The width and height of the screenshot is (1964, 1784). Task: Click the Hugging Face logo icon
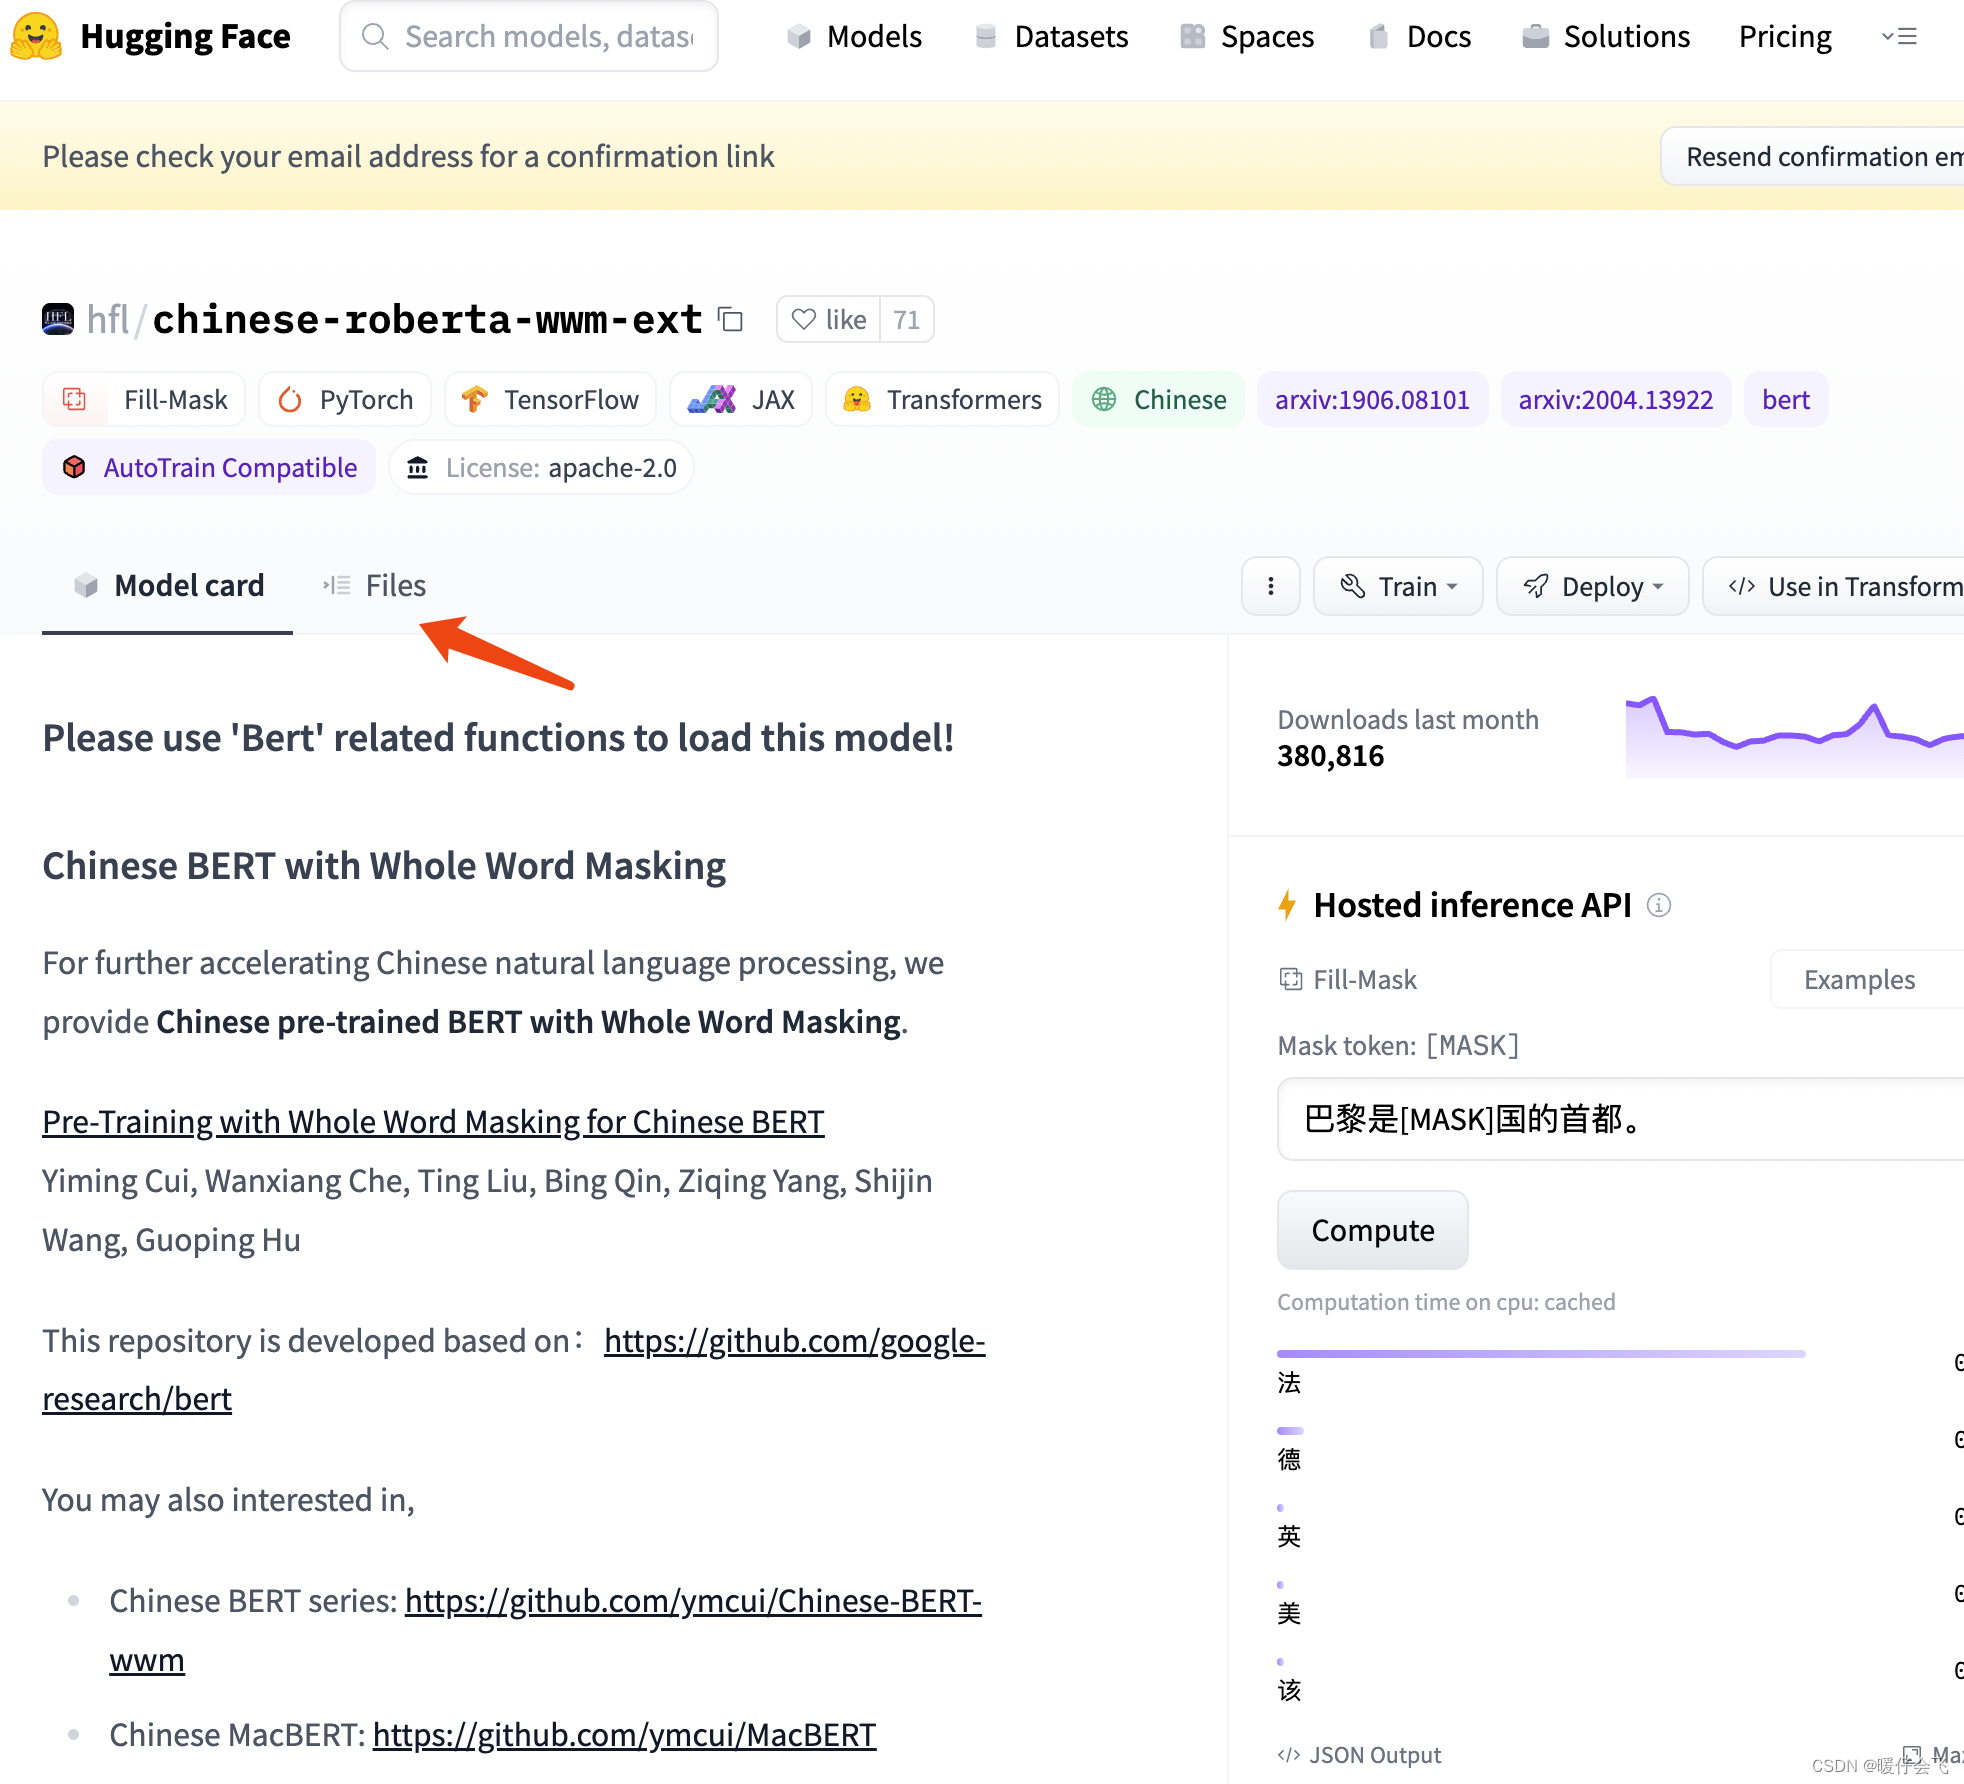36,36
